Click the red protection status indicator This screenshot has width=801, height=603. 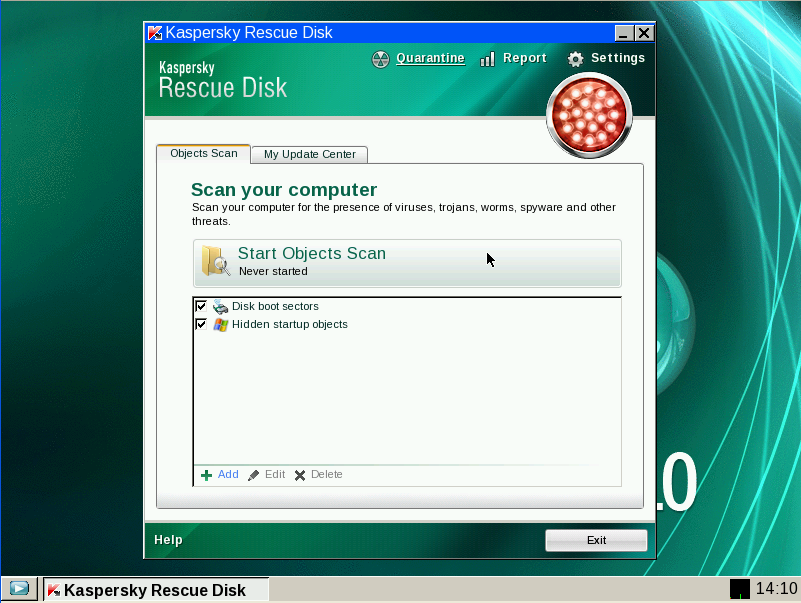[589, 115]
